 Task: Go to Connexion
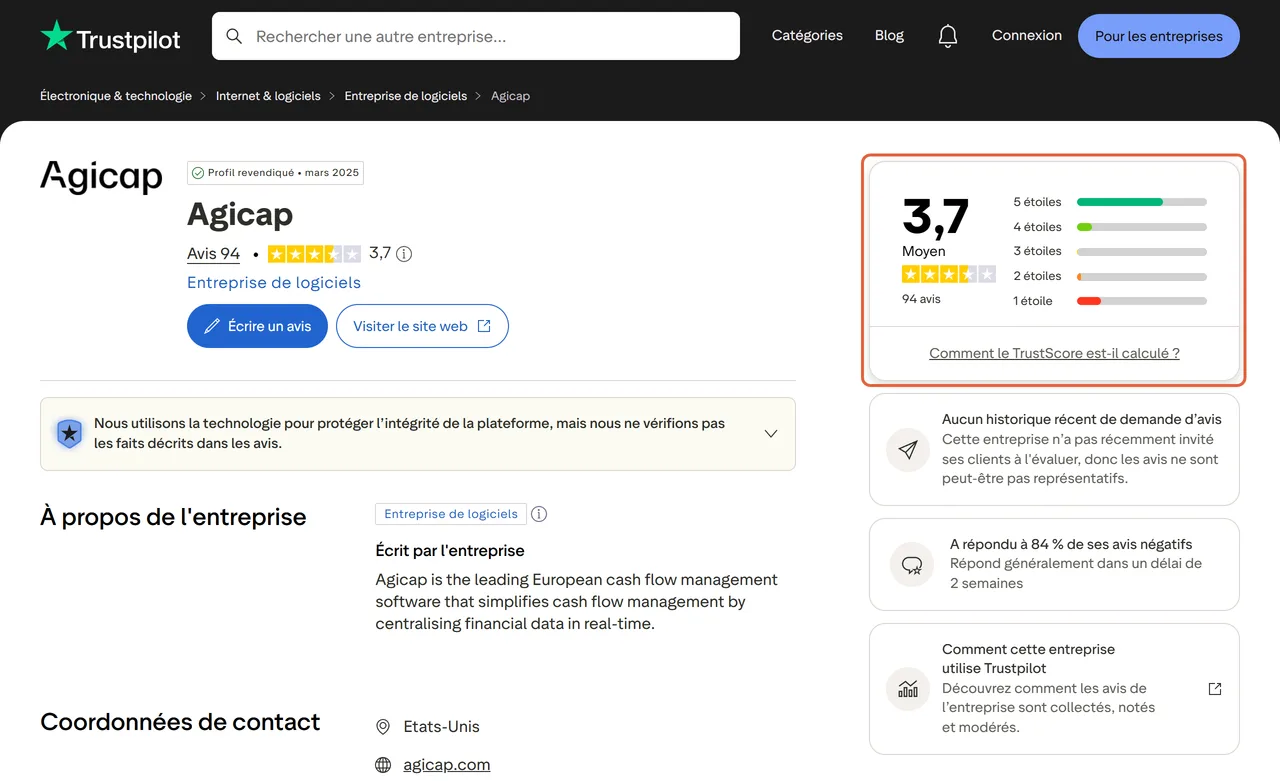(1027, 35)
